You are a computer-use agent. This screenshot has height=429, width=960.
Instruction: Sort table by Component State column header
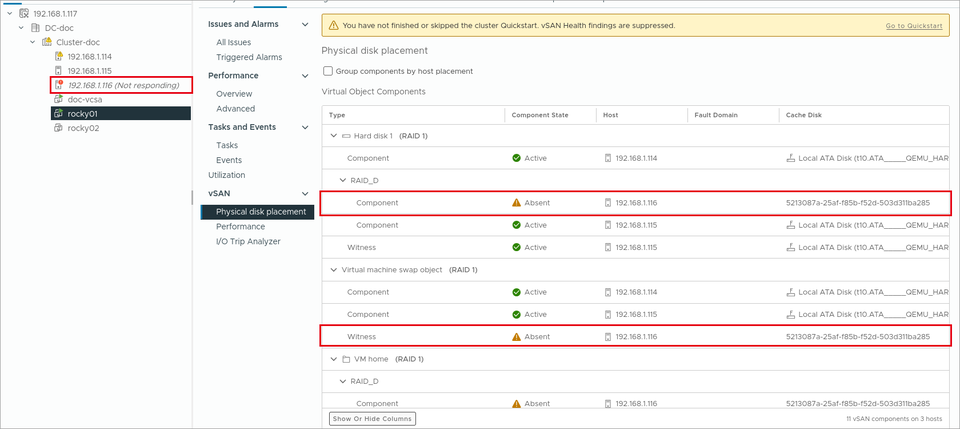pos(539,114)
